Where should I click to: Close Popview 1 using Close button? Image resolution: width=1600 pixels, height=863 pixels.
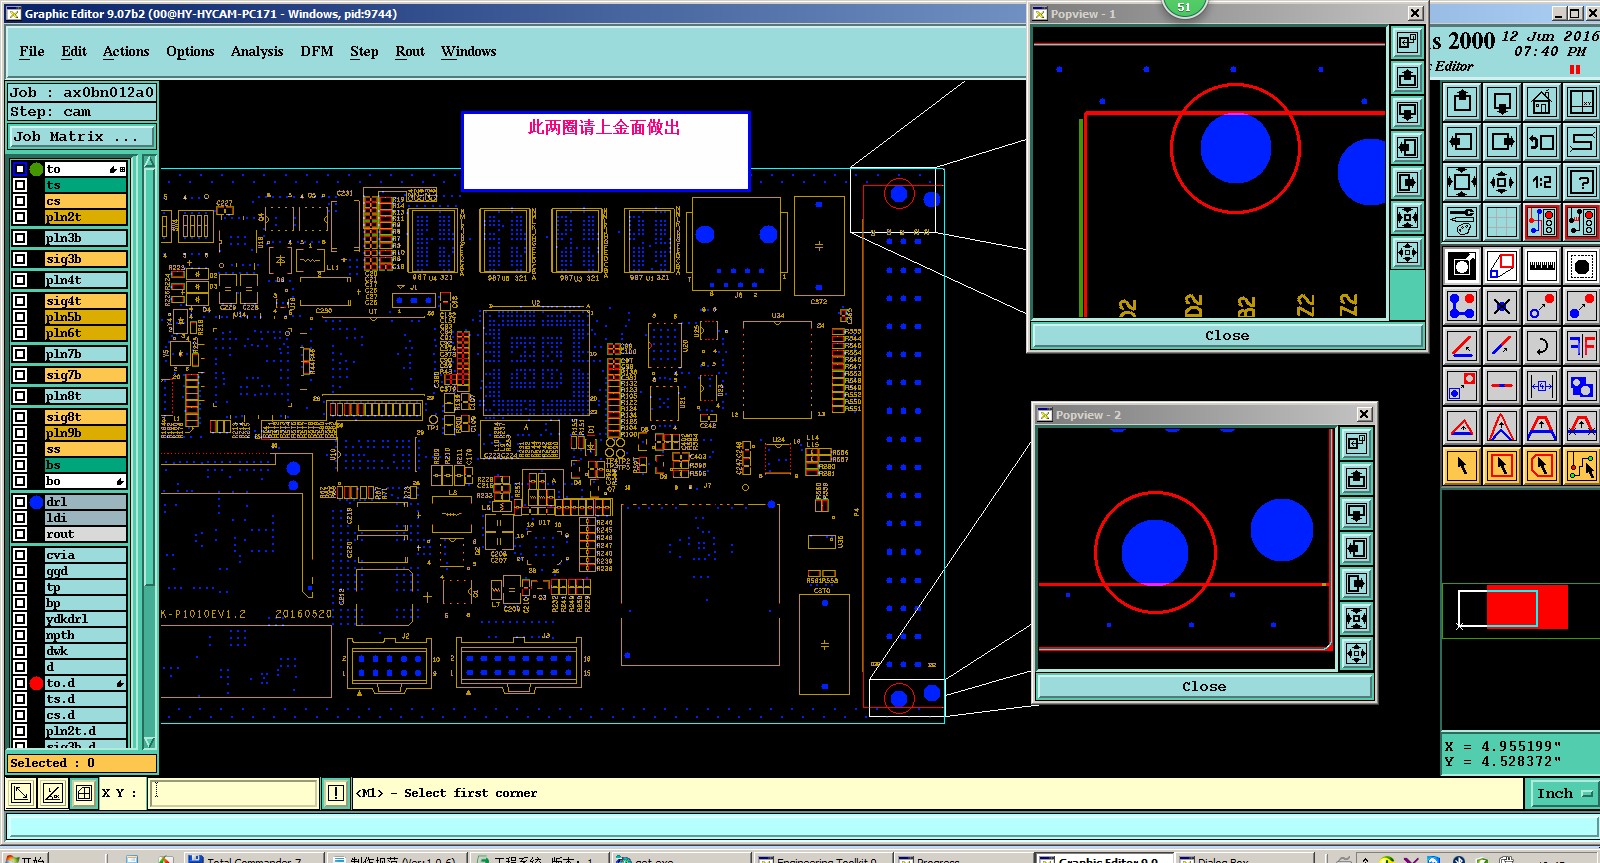pyautogui.click(x=1227, y=335)
